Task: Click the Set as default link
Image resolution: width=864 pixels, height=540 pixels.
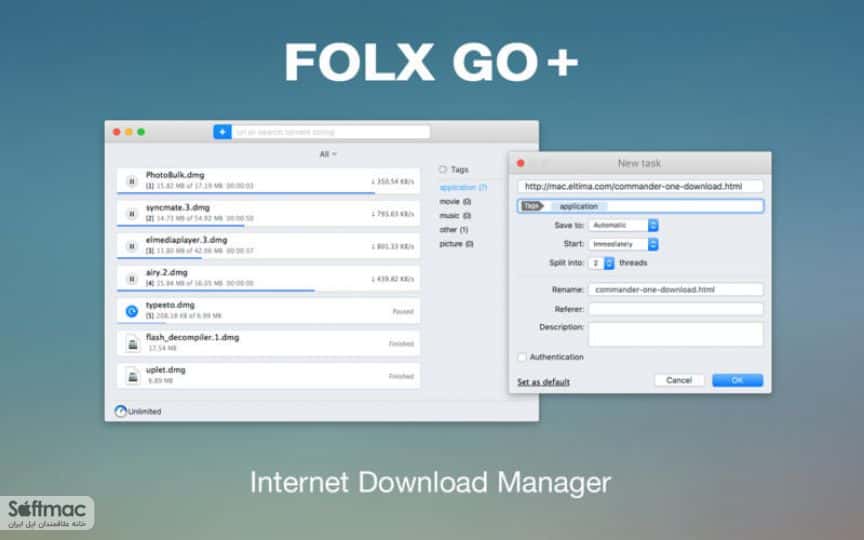Action: [x=543, y=382]
